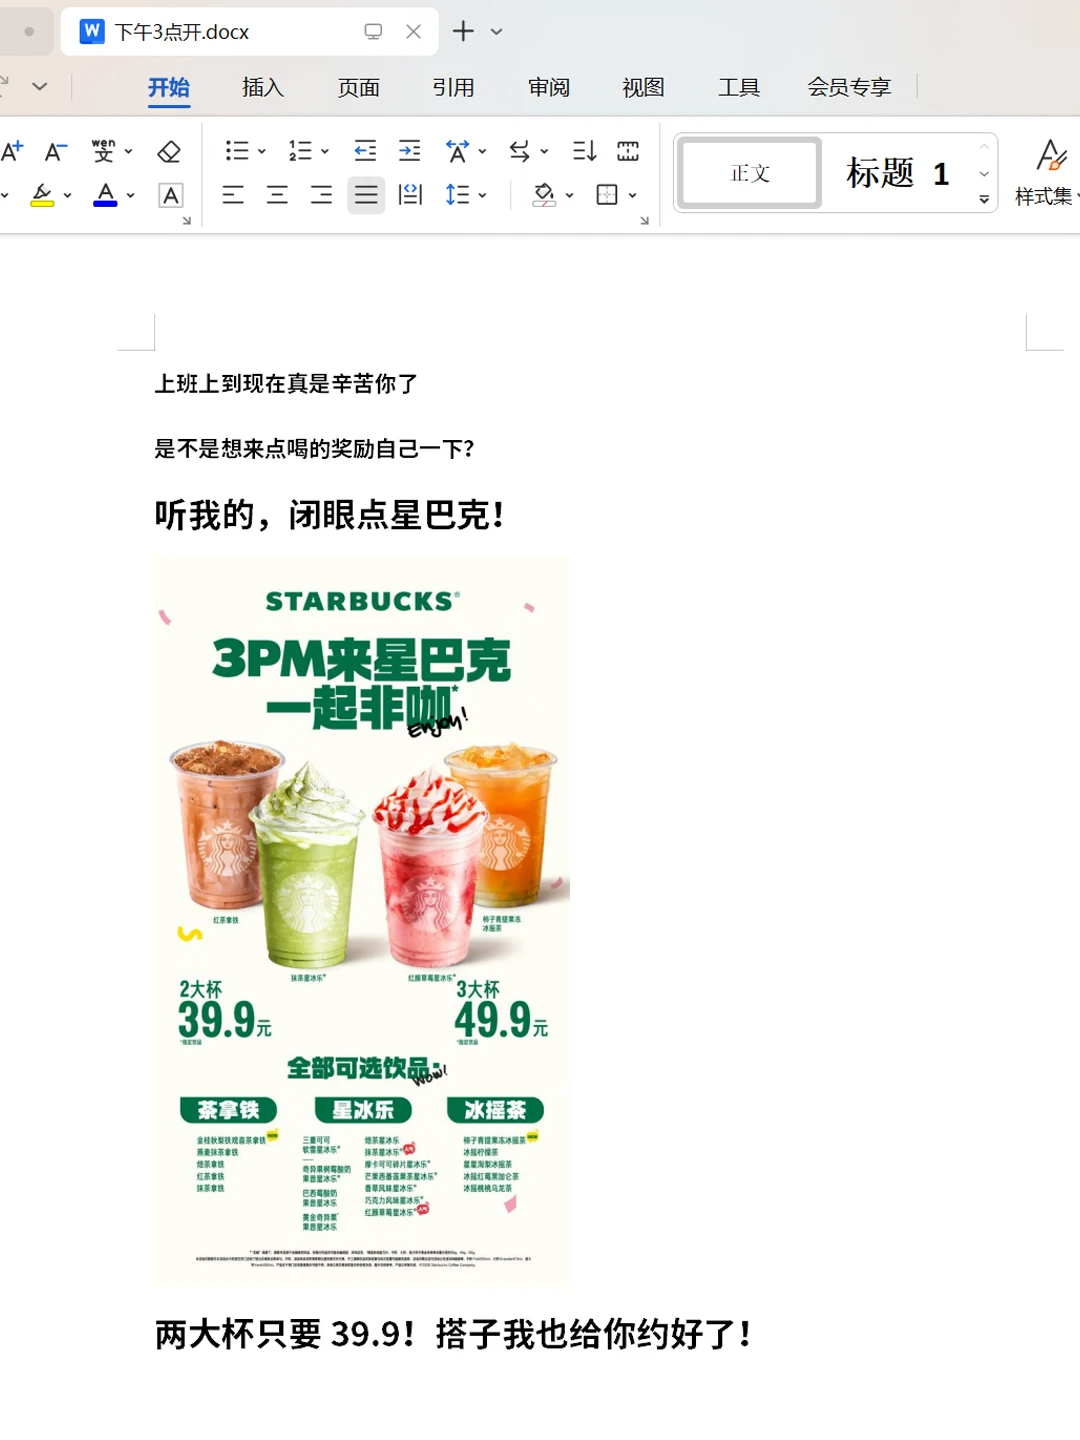Select the Starbucks poster image
The height and width of the screenshot is (1440, 1080).
[x=362, y=920]
